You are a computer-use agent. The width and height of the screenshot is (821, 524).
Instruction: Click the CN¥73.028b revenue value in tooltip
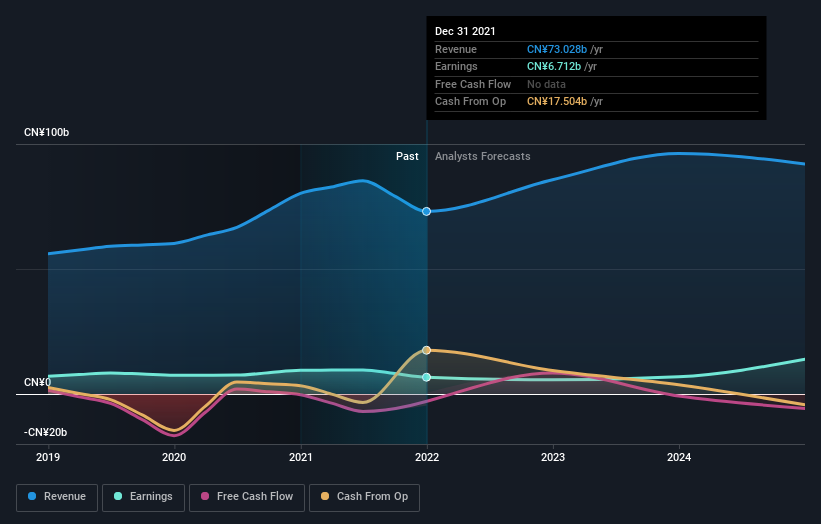[x=557, y=49]
